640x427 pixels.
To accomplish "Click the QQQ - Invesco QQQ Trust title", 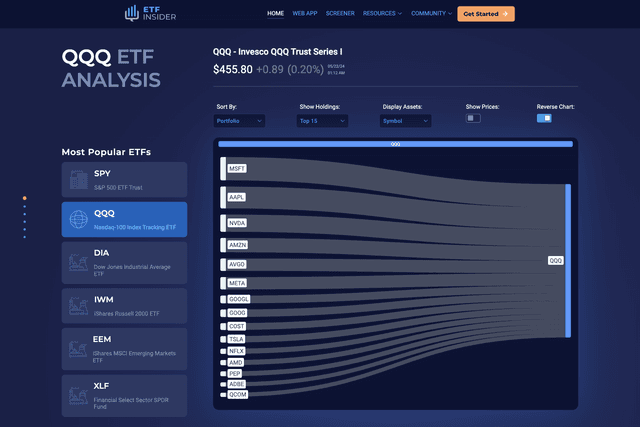I will (x=278, y=52).
